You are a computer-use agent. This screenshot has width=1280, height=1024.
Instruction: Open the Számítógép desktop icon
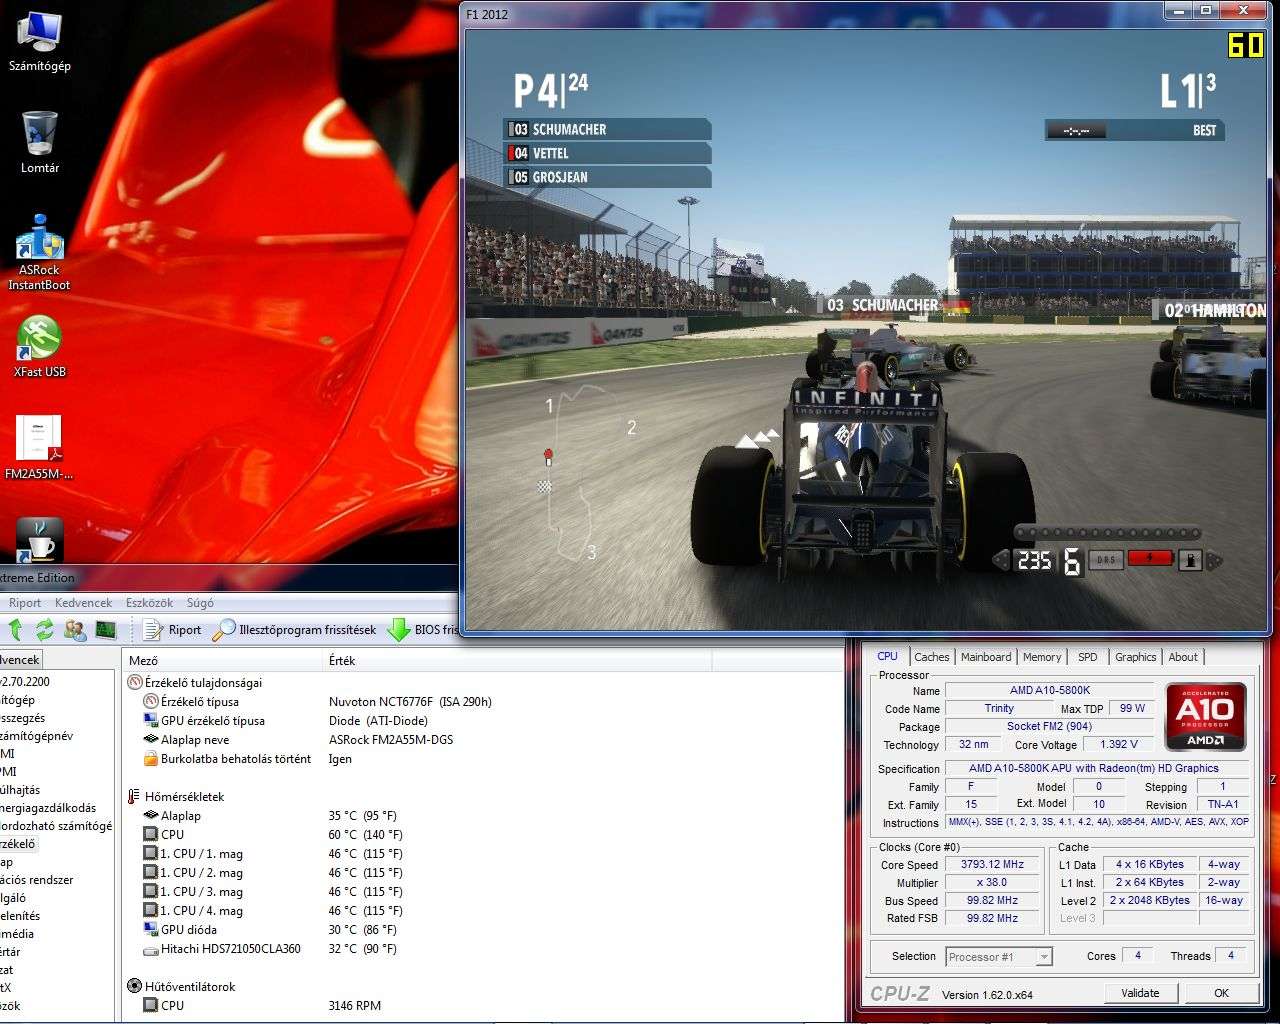(x=39, y=40)
